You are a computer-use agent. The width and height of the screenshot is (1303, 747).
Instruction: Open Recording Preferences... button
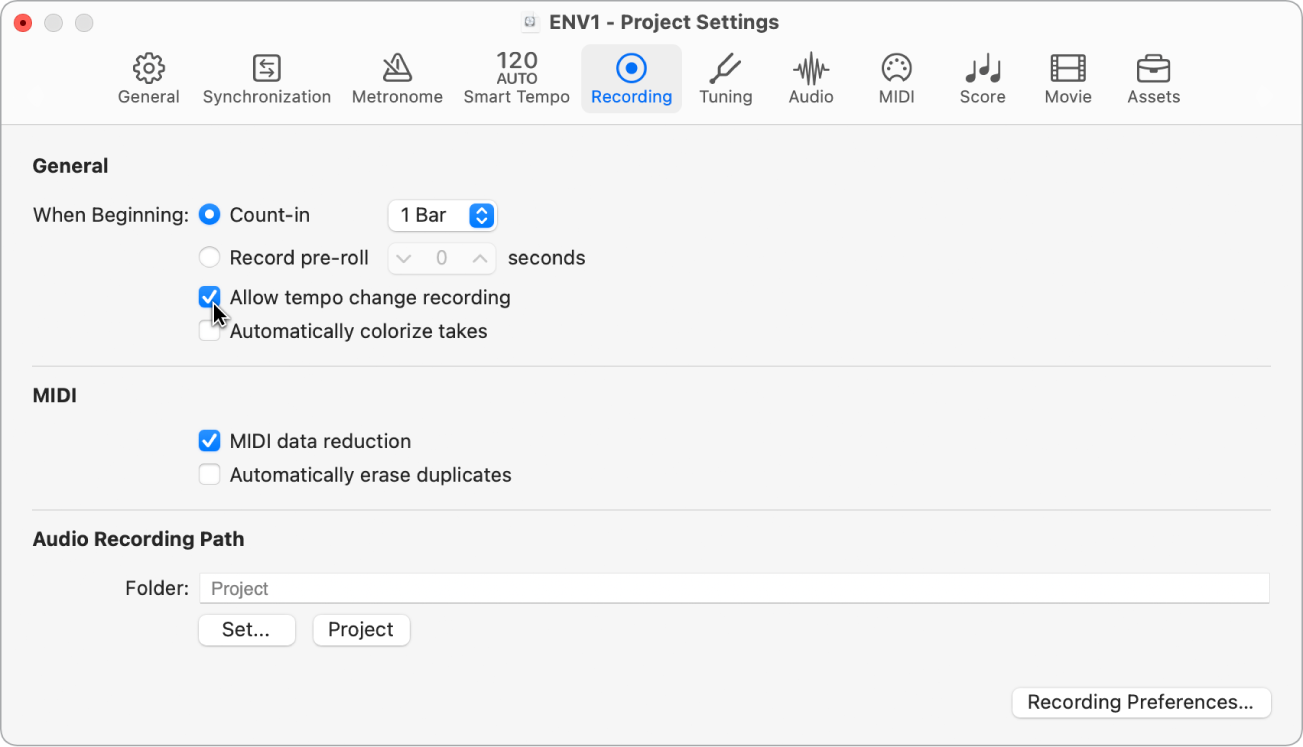click(1140, 702)
